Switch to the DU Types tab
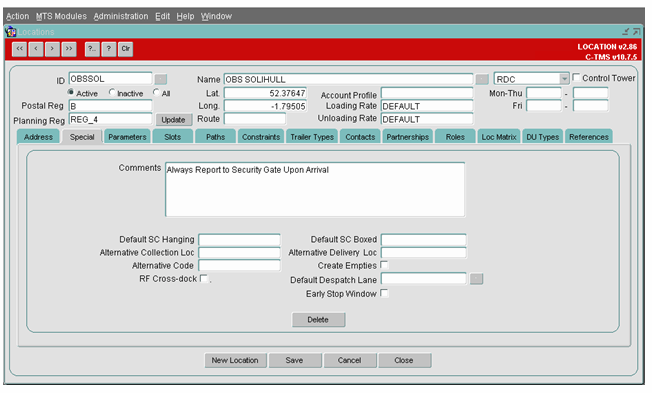652x393 pixels. (542, 137)
